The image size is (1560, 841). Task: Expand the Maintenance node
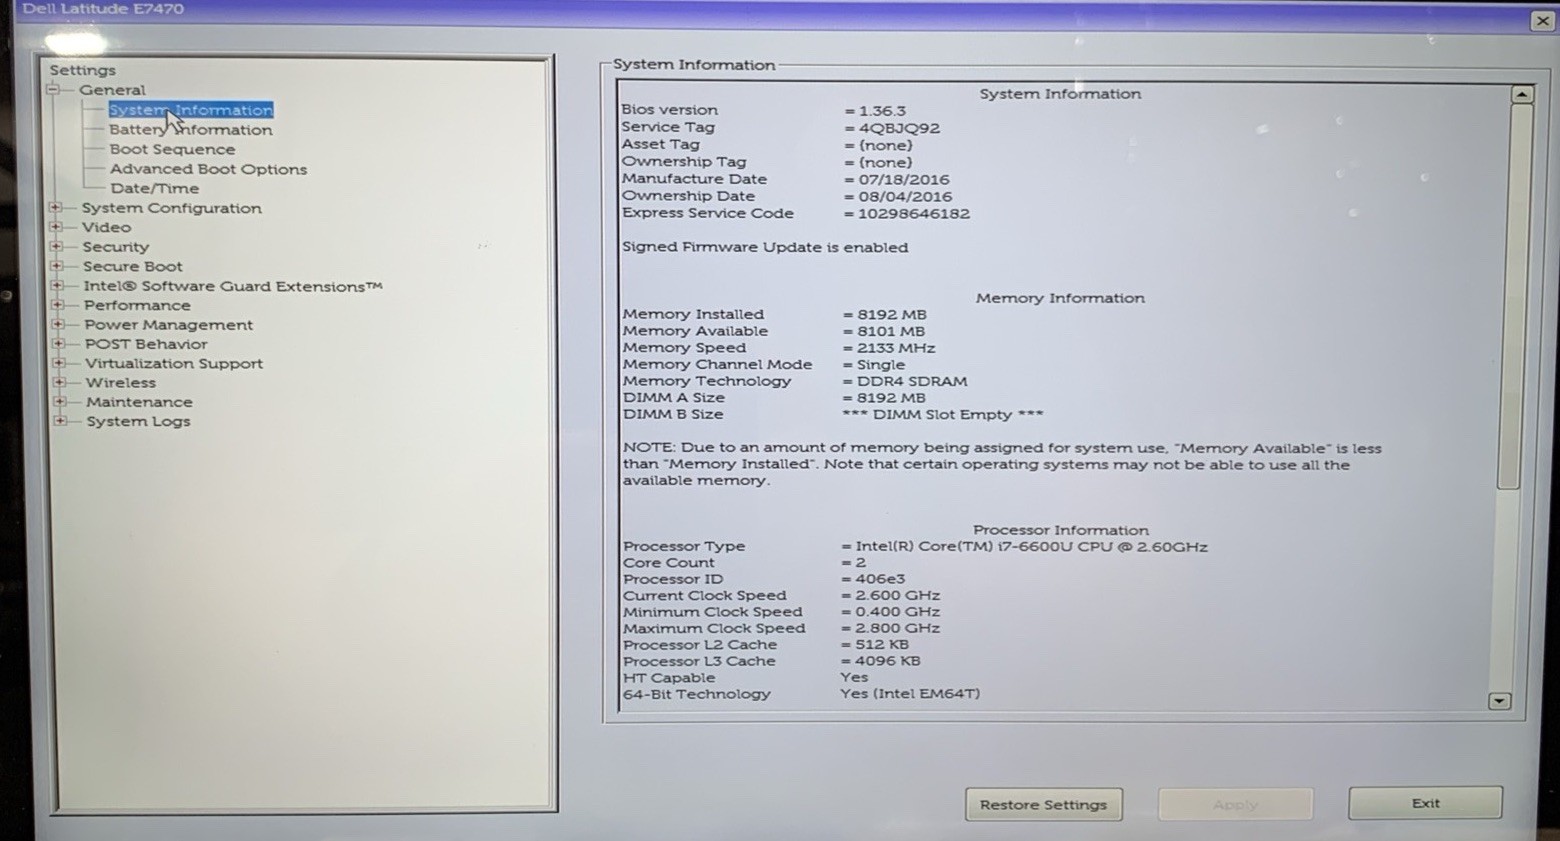point(60,401)
